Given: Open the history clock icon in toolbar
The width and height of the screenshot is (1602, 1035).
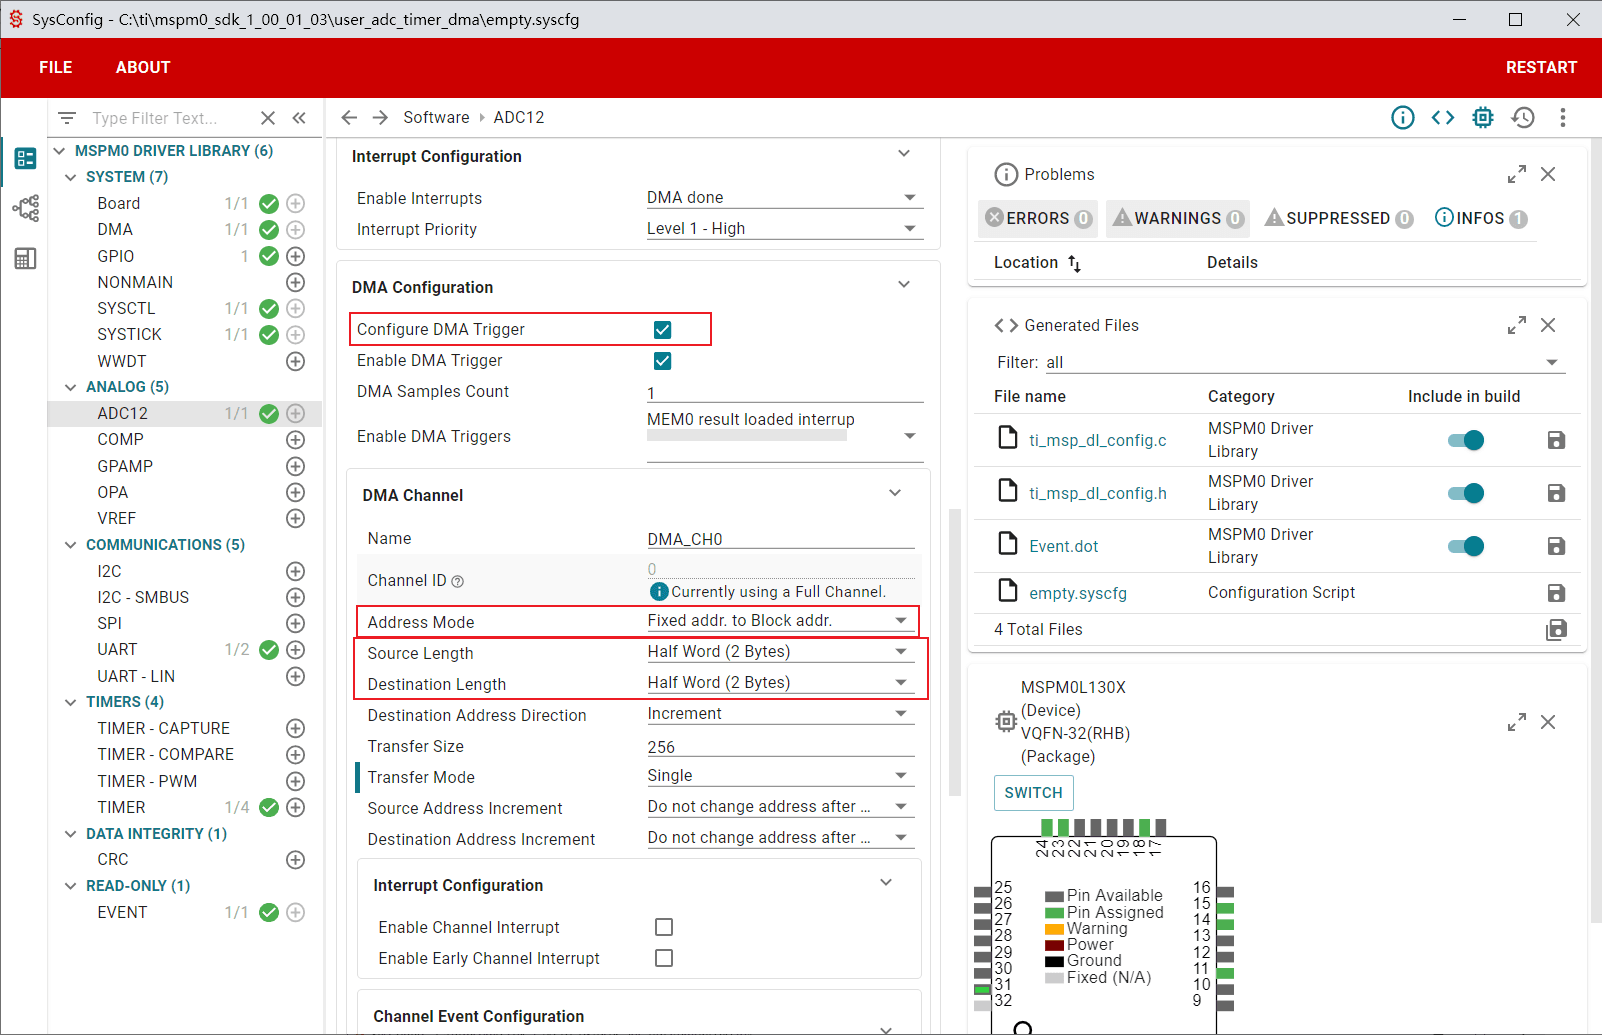Looking at the screenshot, I should (x=1523, y=118).
